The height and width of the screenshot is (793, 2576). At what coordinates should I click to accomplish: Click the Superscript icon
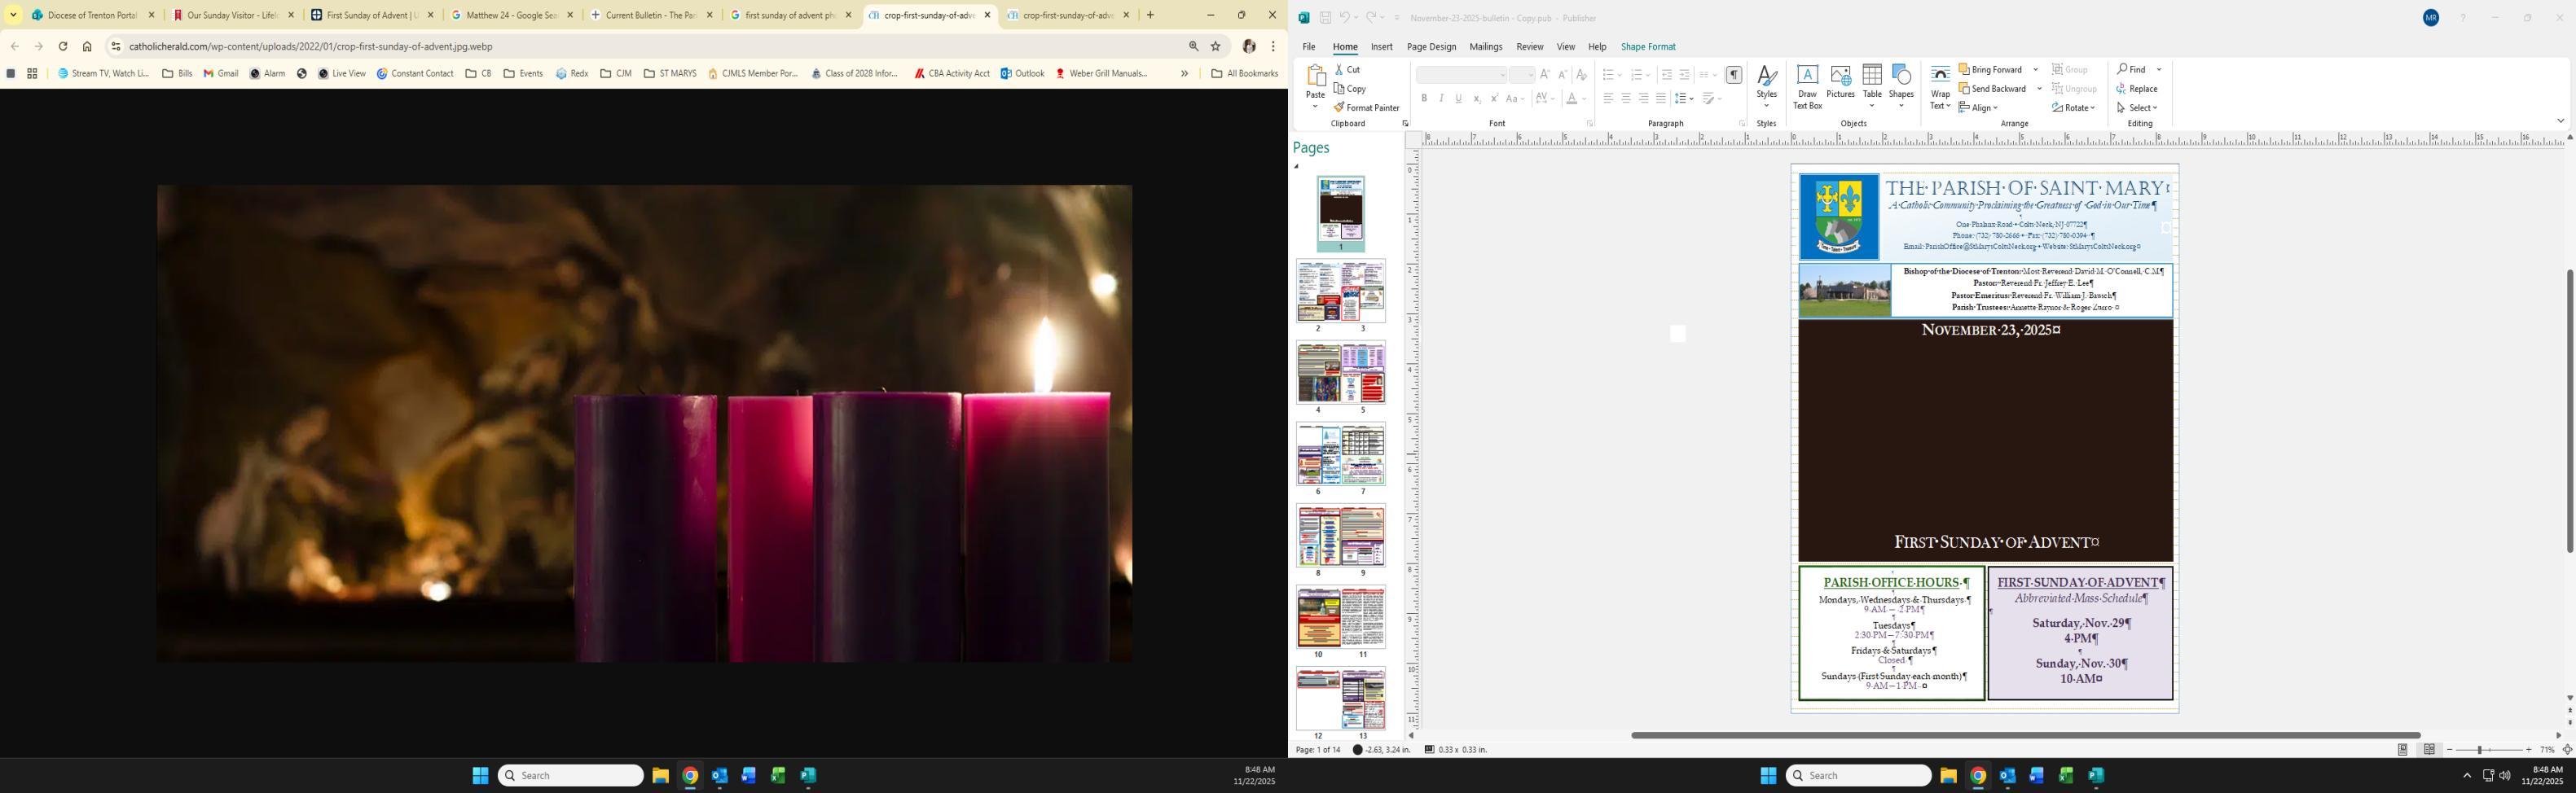coord(1494,98)
